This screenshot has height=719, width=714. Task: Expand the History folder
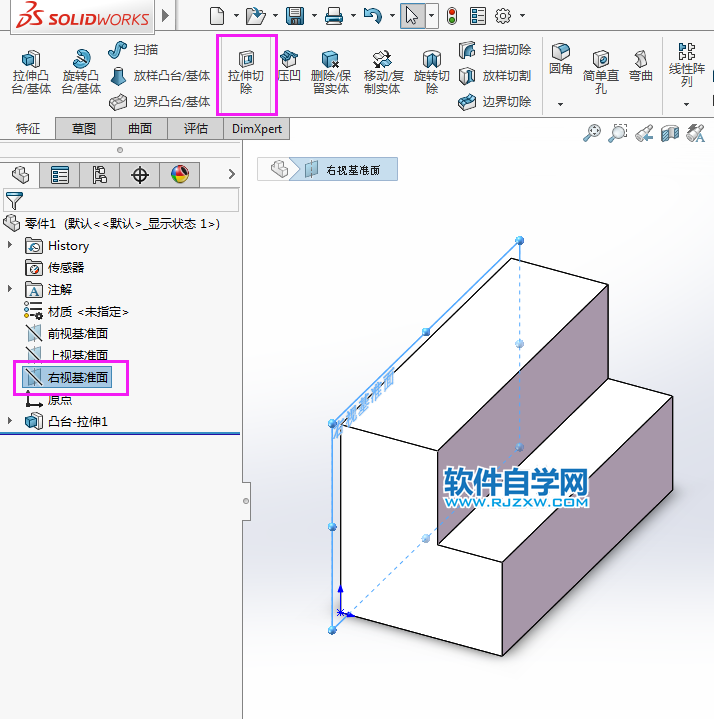10,245
